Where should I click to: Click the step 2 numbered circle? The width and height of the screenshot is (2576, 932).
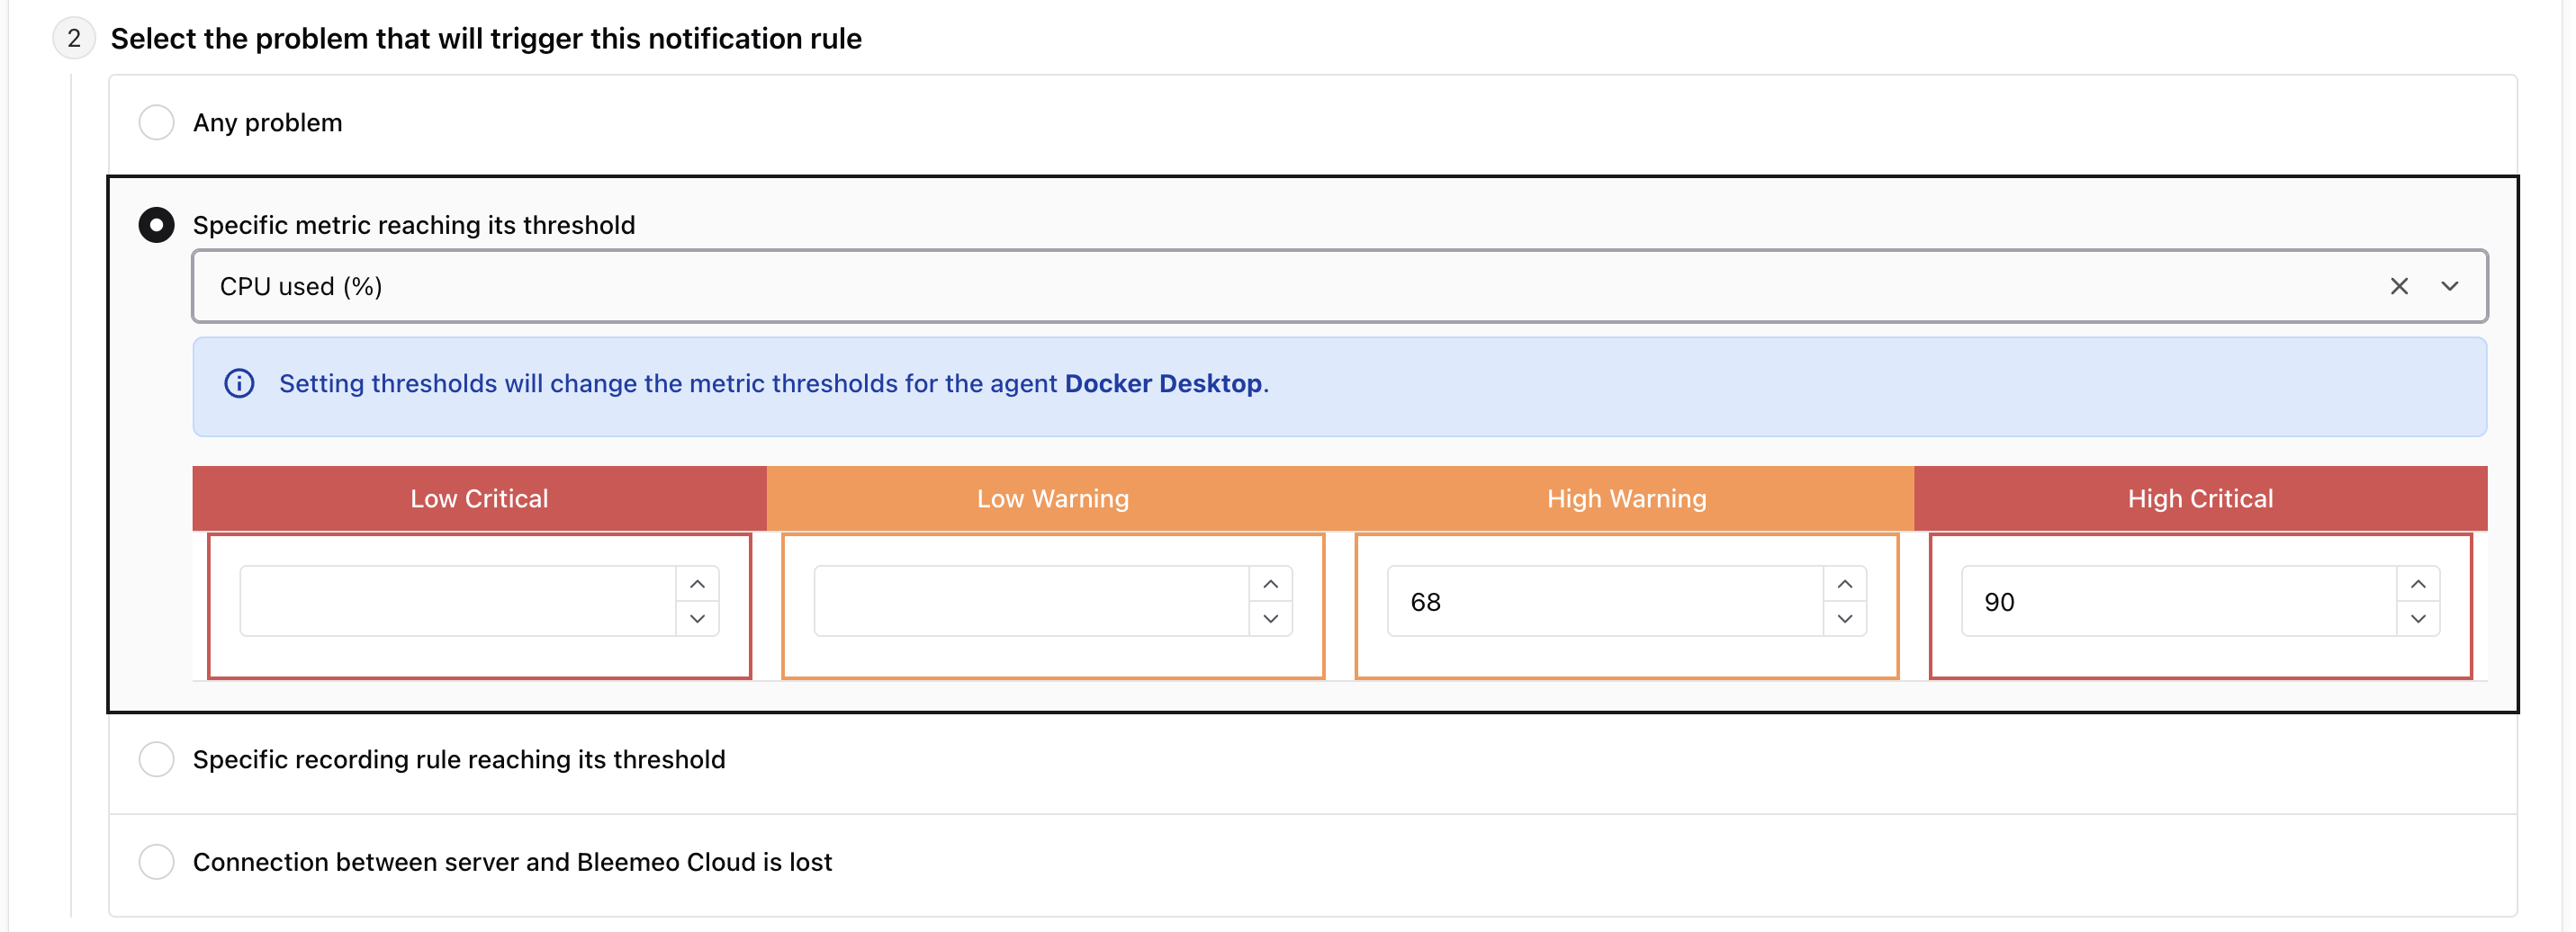click(73, 38)
